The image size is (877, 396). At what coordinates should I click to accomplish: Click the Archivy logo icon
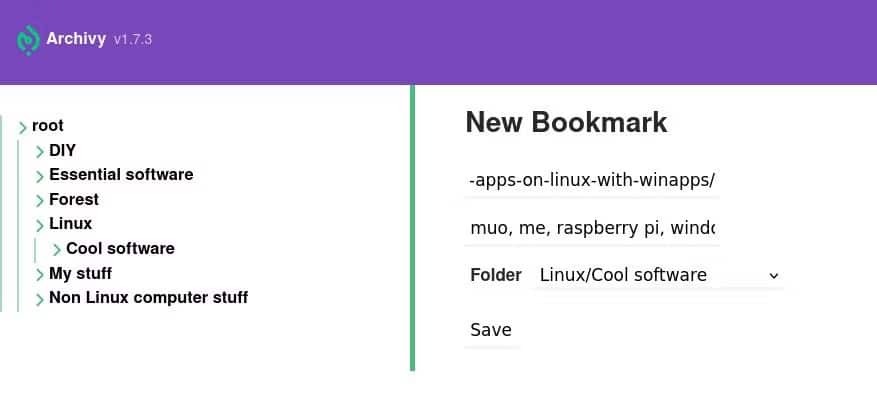28,40
